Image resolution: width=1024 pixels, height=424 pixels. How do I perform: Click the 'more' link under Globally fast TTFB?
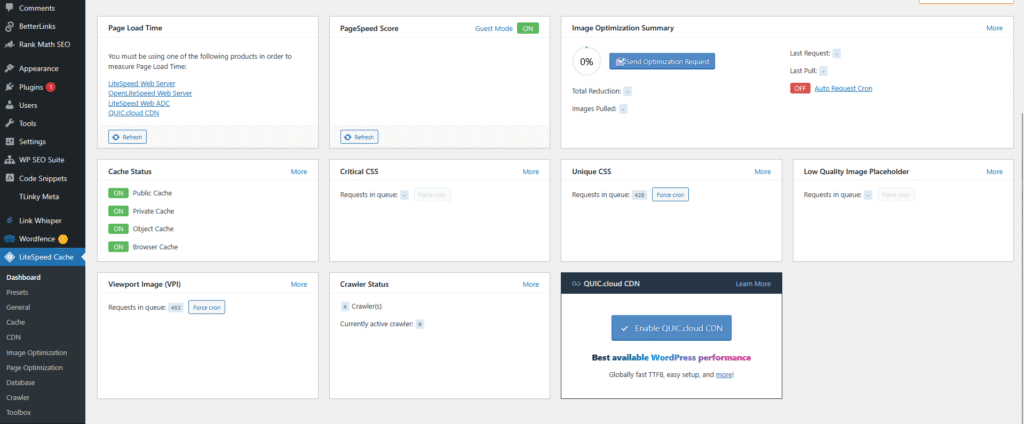click(724, 375)
